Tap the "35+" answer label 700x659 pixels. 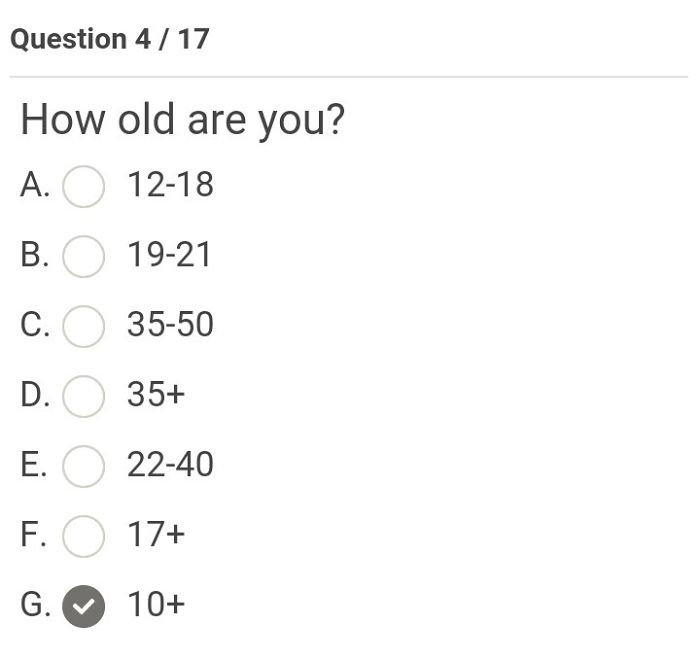156,395
